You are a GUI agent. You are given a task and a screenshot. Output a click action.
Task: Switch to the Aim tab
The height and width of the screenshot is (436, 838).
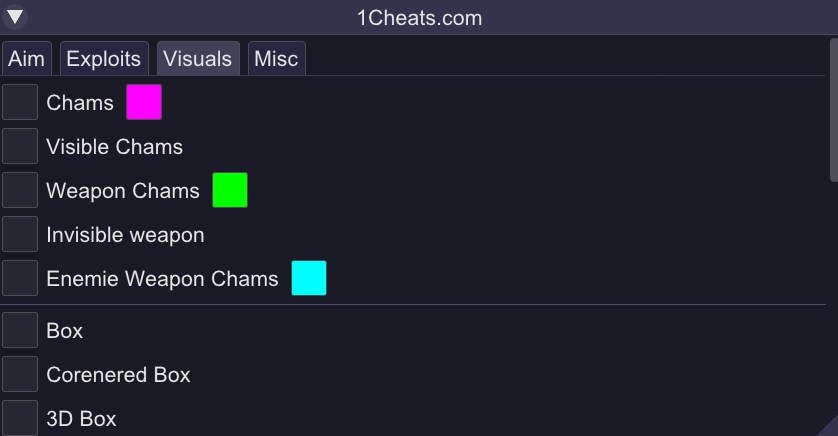tap(26, 59)
